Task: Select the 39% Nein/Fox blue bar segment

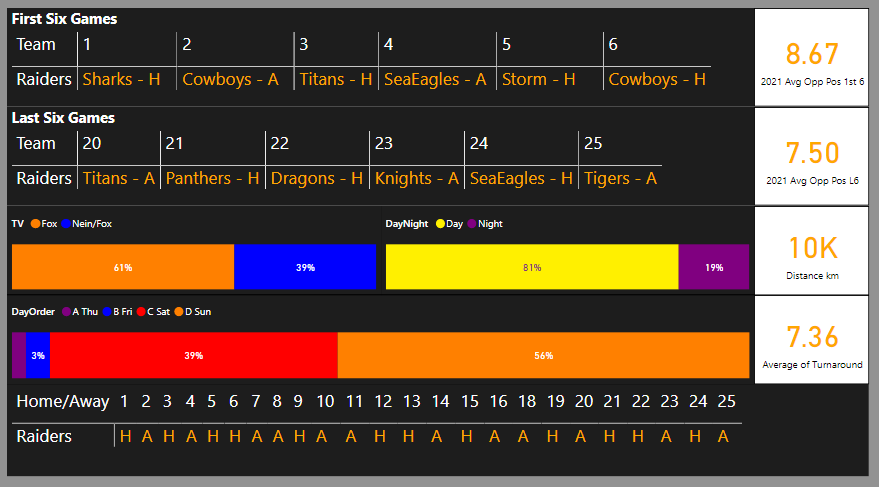Action: tap(305, 267)
